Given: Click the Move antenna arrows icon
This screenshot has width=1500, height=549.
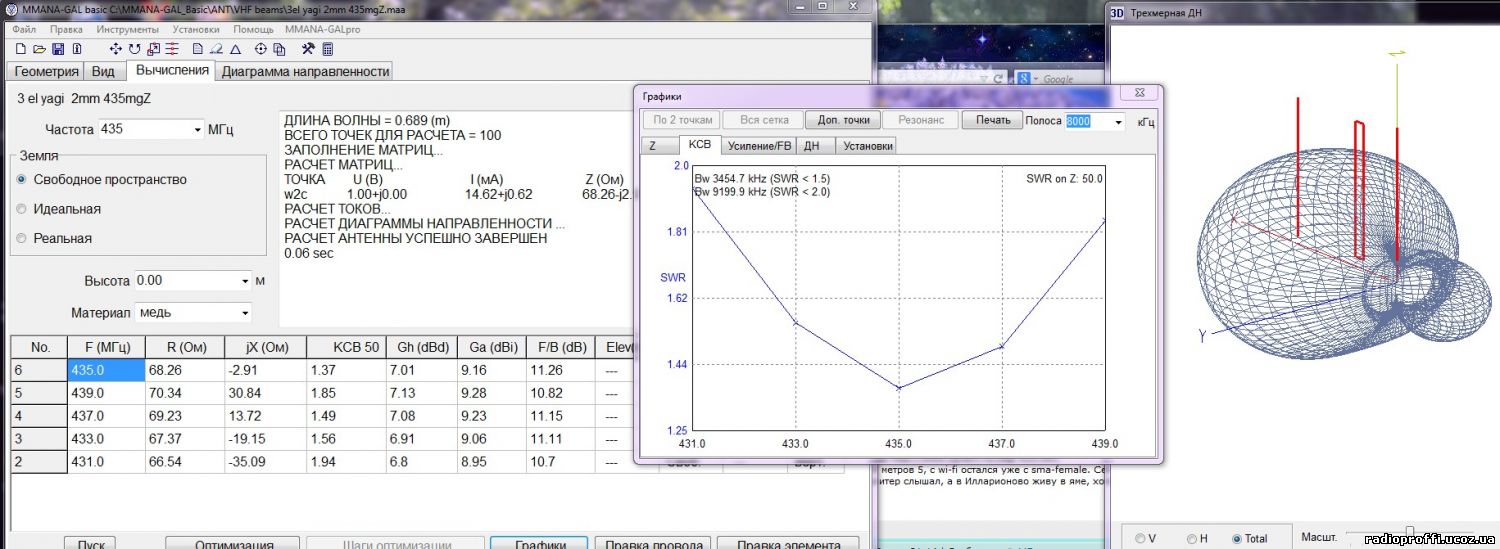Looking at the screenshot, I should pos(116,49).
